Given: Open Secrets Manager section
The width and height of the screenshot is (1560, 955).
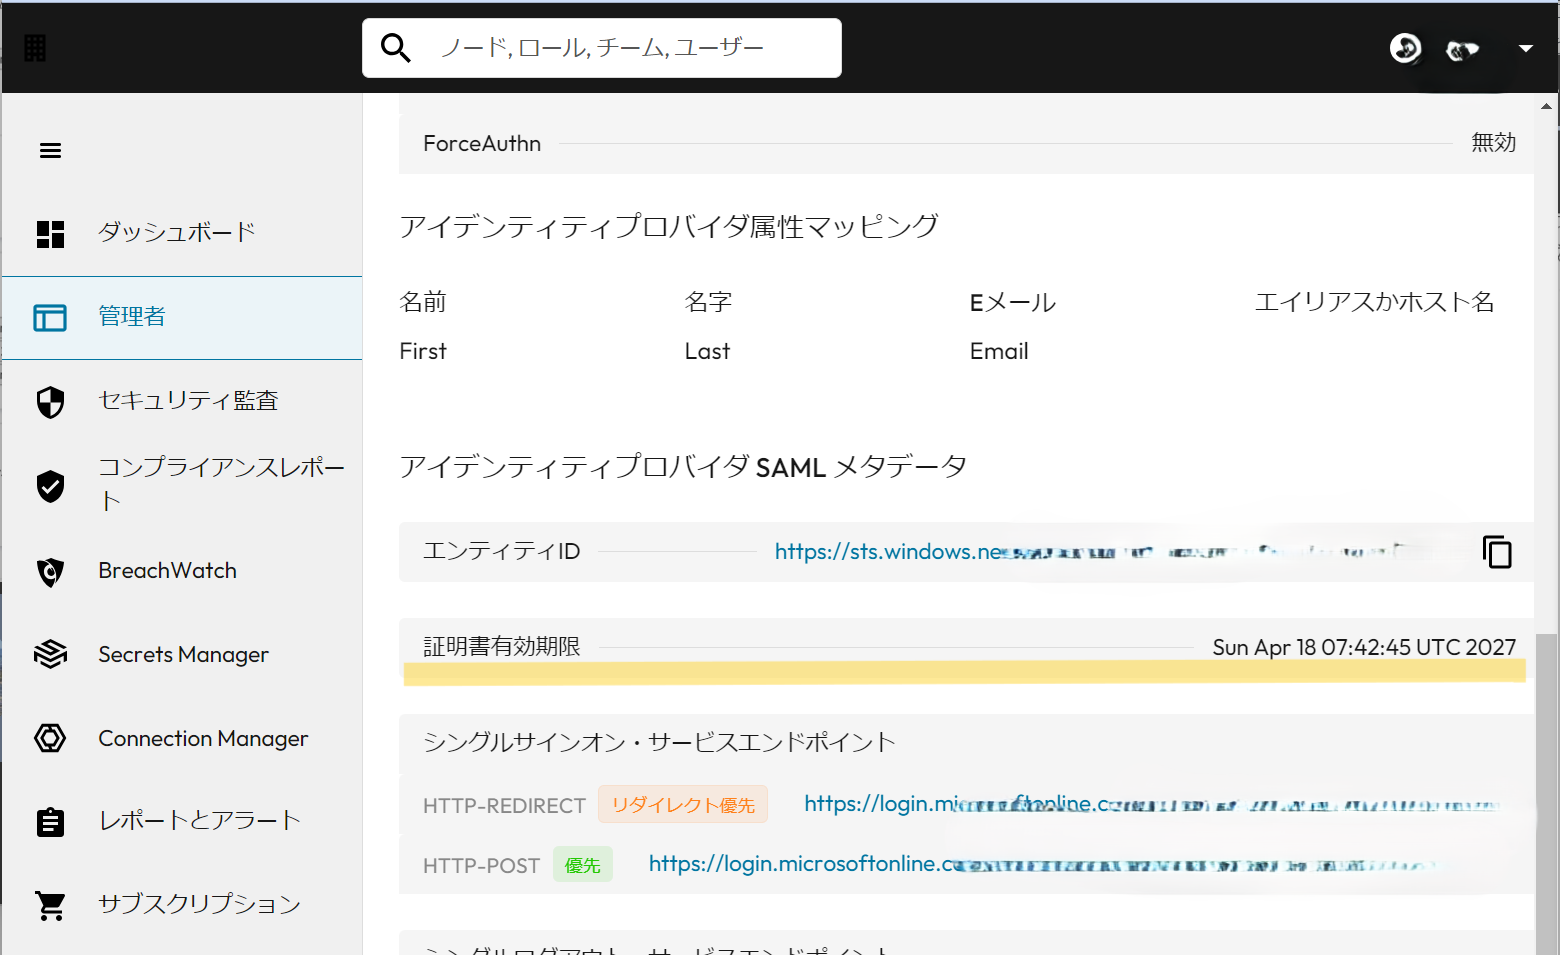Looking at the screenshot, I should pos(182,654).
